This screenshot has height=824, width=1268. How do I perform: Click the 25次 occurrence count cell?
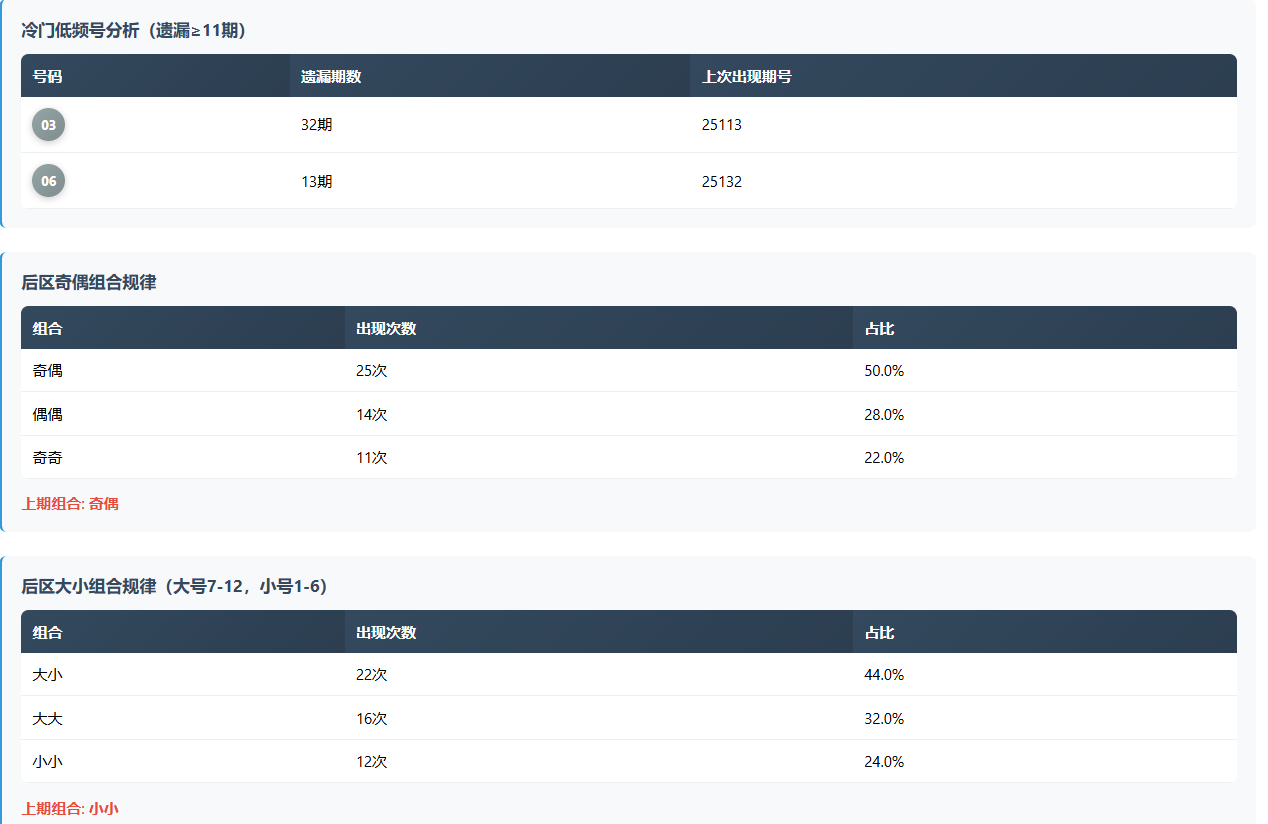371,370
